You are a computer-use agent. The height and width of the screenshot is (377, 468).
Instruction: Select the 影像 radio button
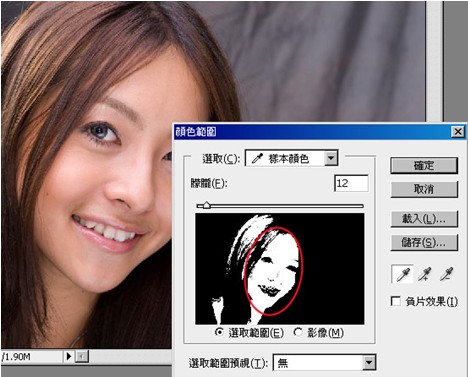[x=298, y=332]
